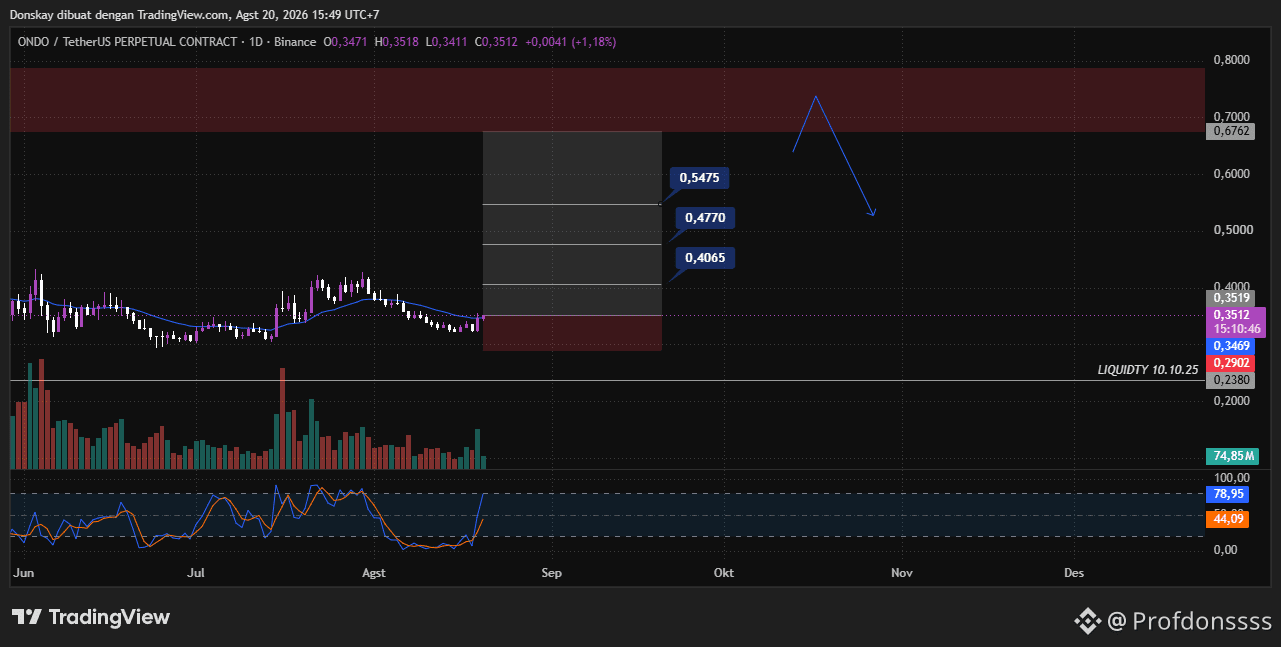Click the red 0,2902 stop price label
Image resolution: width=1281 pixels, height=647 pixels.
[x=1231, y=363]
